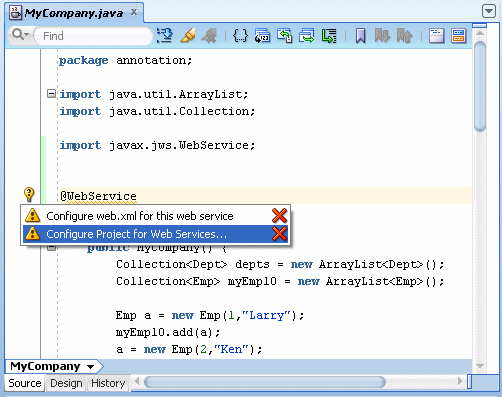The image size is (502, 397).
Task: Switch to the History tab
Action: click(108, 383)
